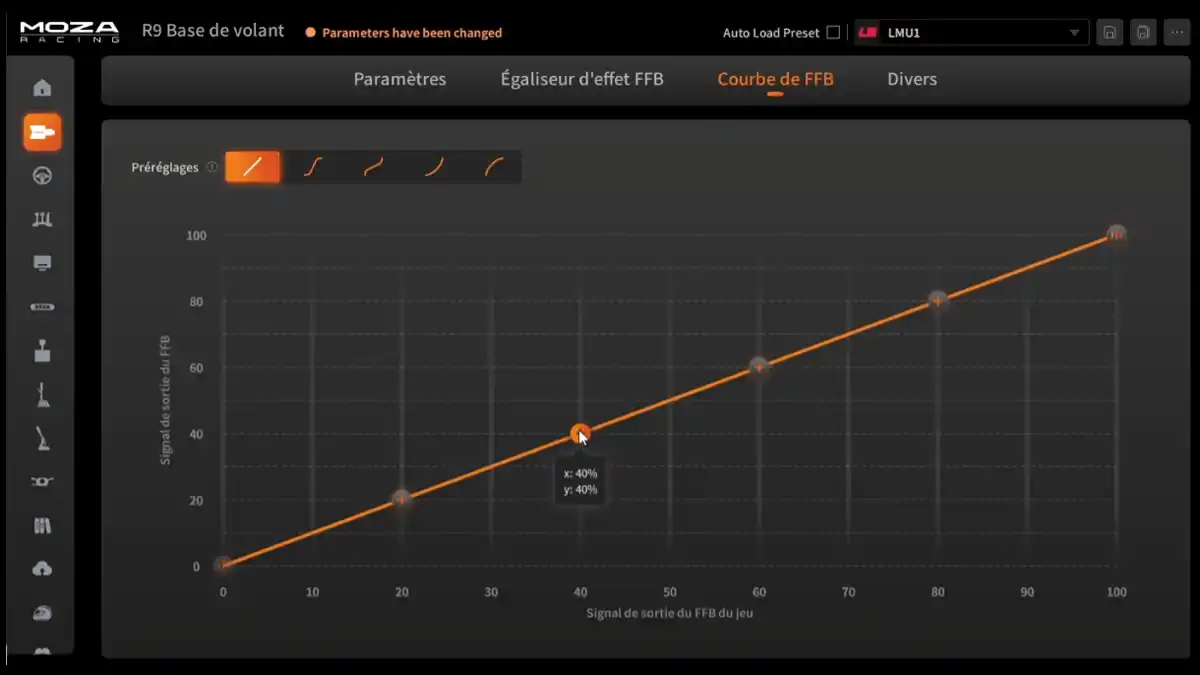The height and width of the screenshot is (675, 1200).
Task: Toggle the Auto Load Preset checkbox
Action: pyautogui.click(x=833, y=33)
